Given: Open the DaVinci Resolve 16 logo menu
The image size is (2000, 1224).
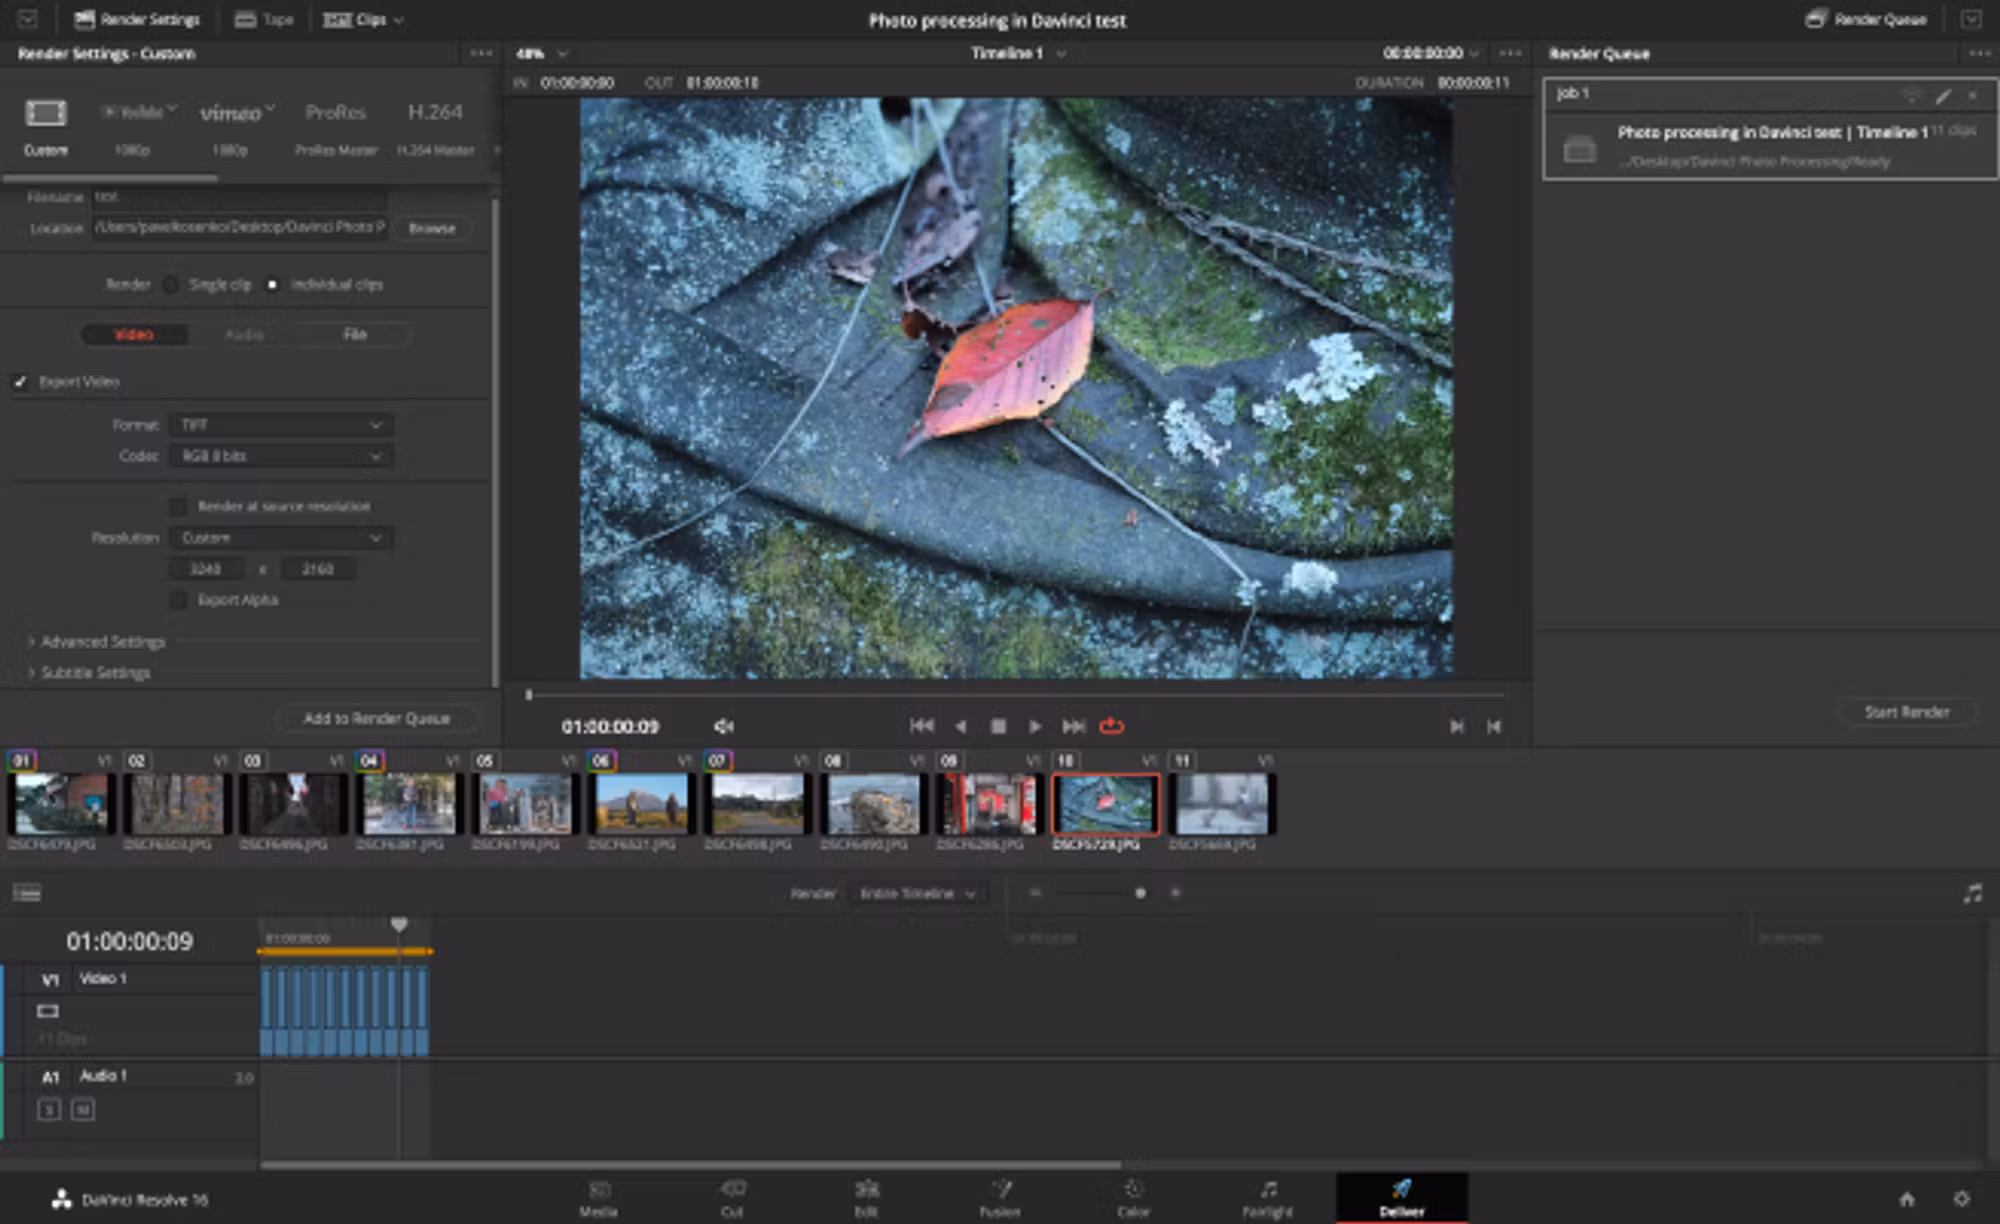Looking at the screenshot, I should (x=62, y=1199).
